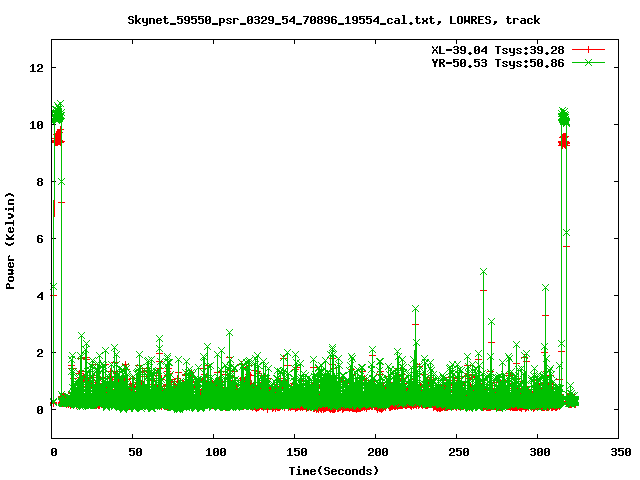
Task: Select the XL-39.04 Tsys:39.28 legend label
Action: click(498, 50)
